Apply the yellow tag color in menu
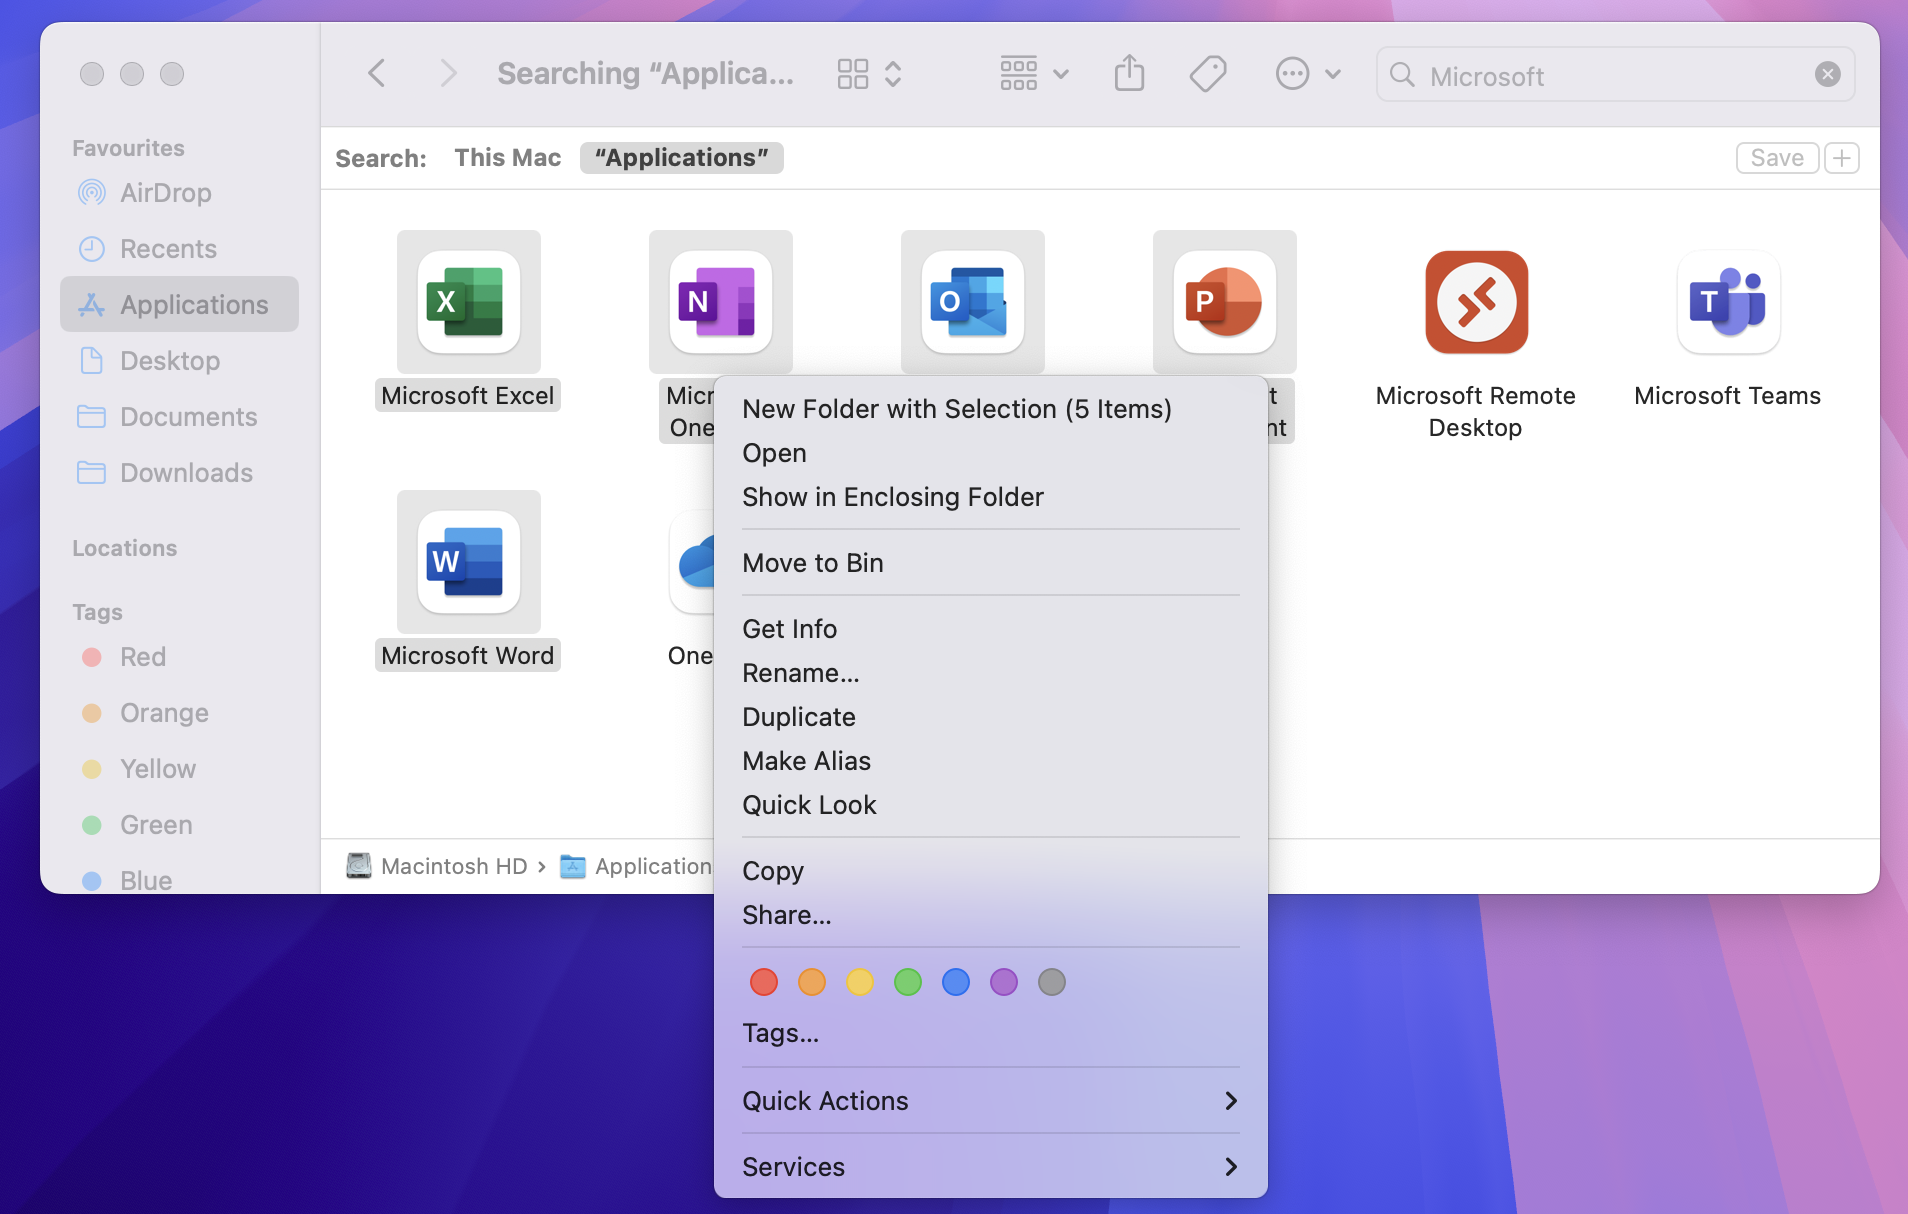 pyautogui.click(x=860, y=982)
